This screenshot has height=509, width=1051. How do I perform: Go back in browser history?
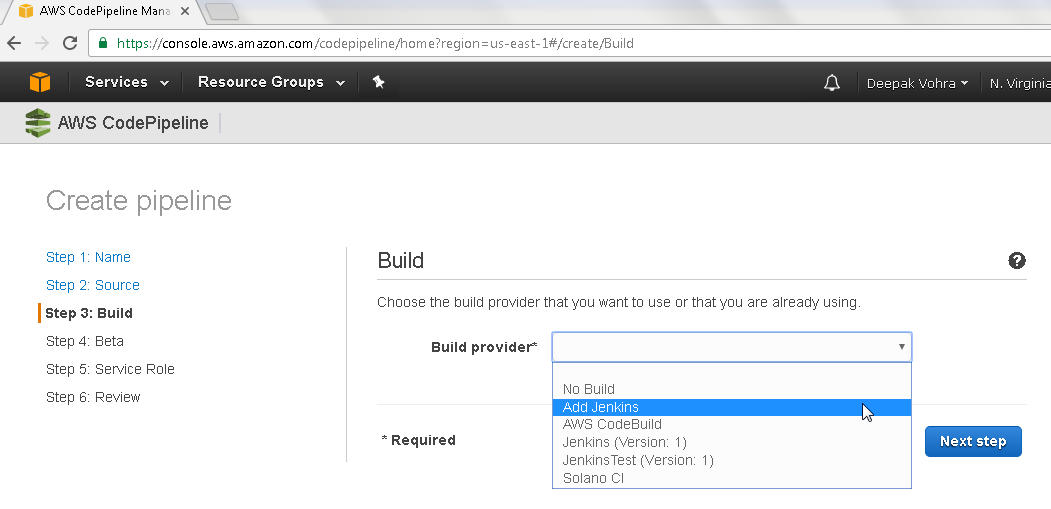pyautogui.click(x=14, y=44)
